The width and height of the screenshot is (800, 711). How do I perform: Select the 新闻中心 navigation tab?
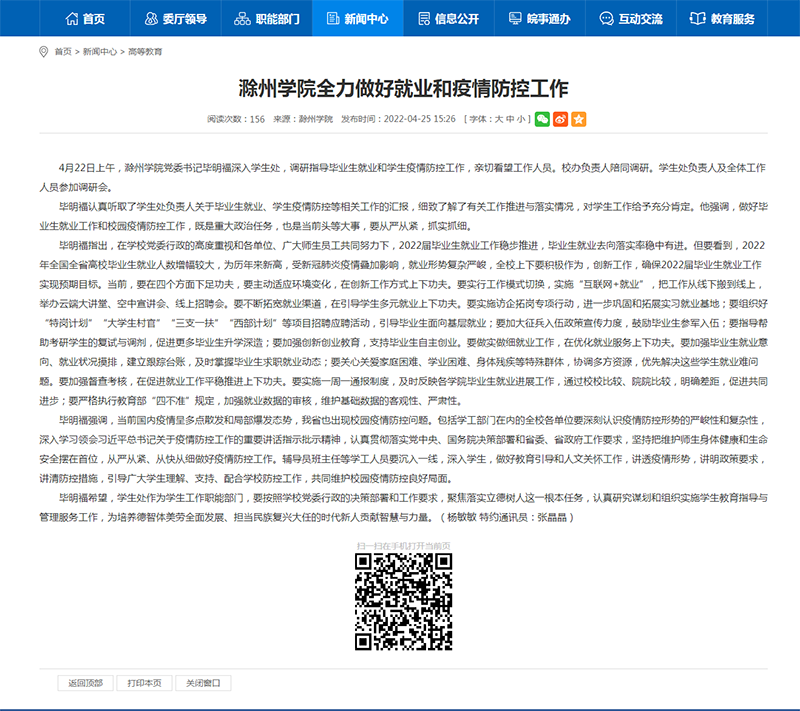click(358, 18)
